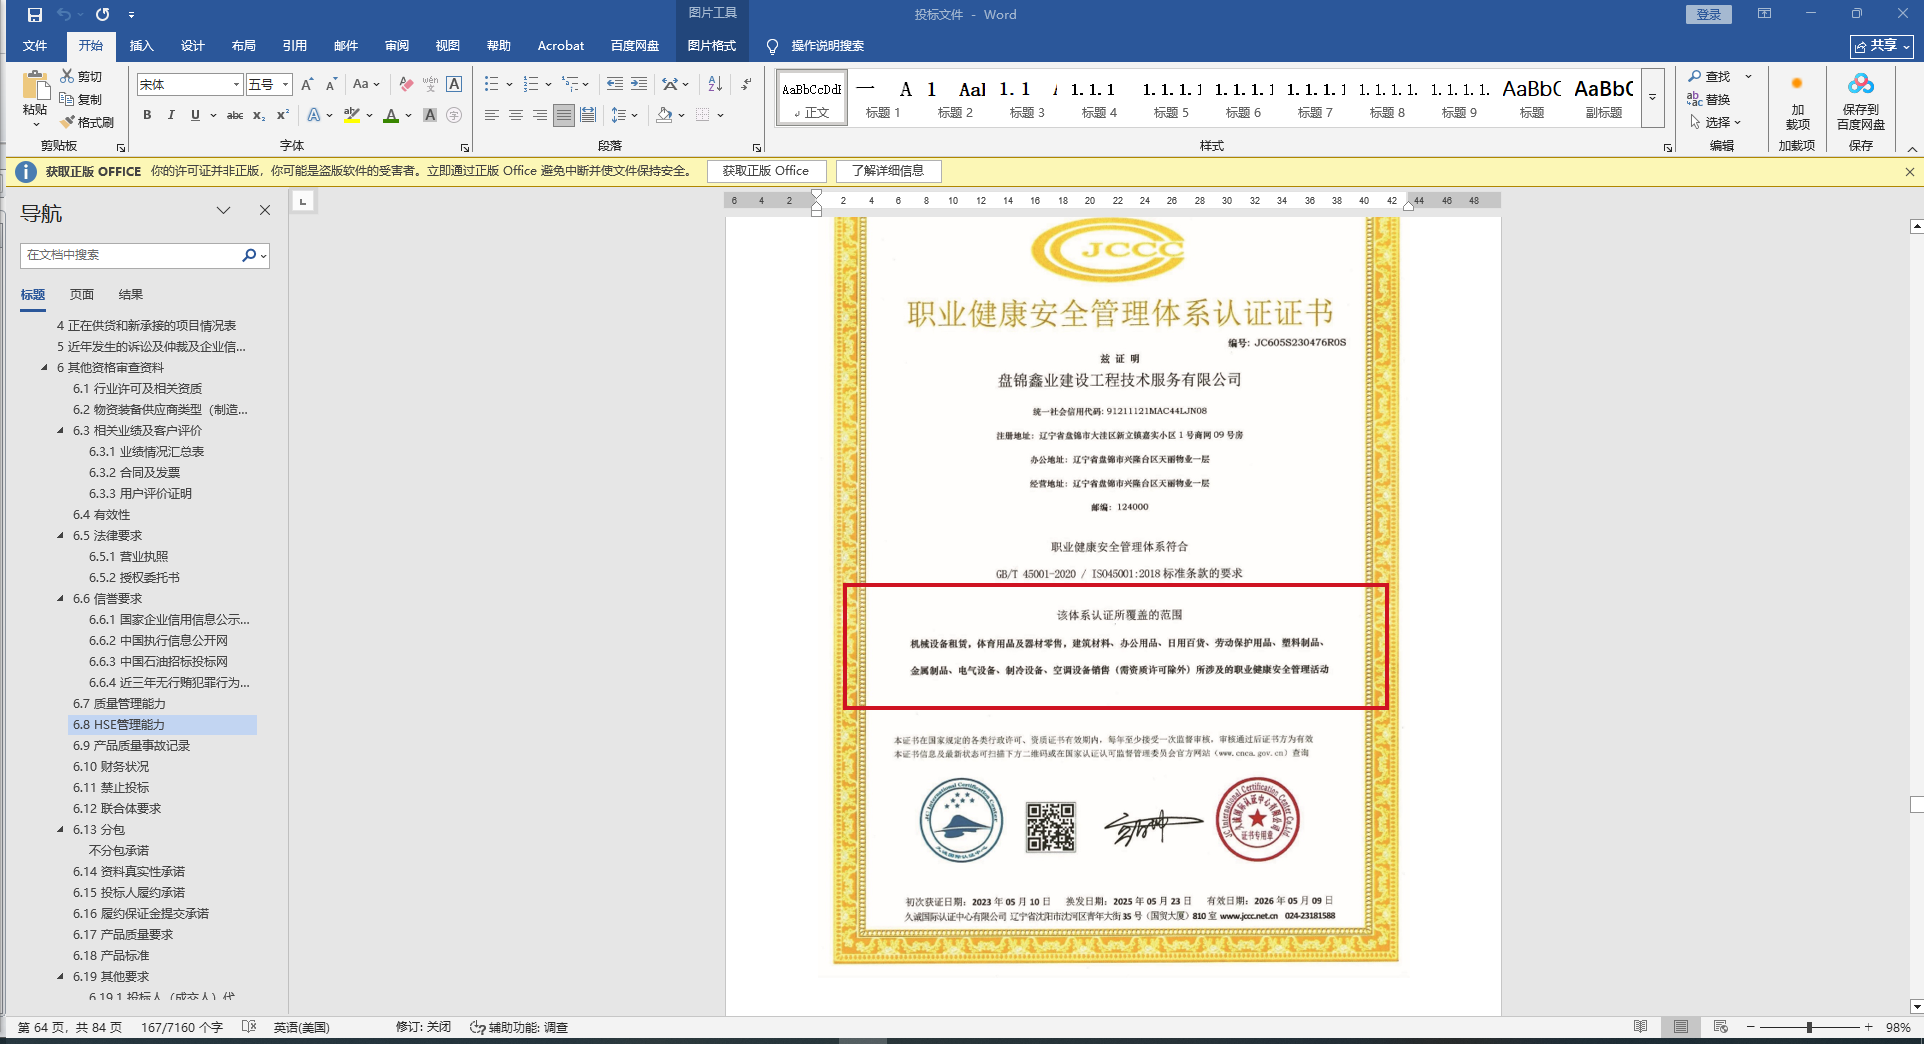Screen dimensions: 1924x1044
Task: Close the navigation pane
Action: pos(265,210)
